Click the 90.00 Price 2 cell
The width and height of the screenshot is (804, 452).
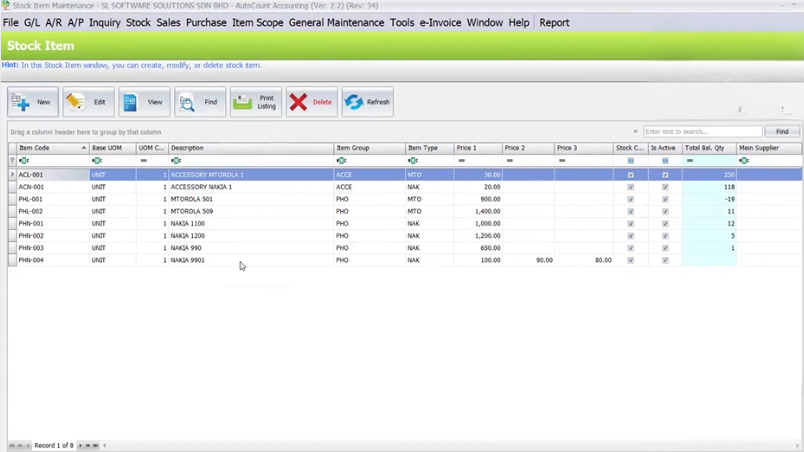(528, 260)
